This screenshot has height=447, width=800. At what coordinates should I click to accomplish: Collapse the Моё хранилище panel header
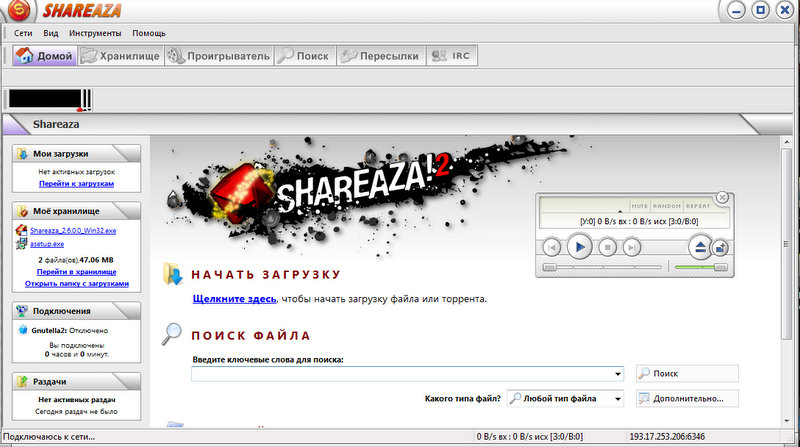77,211
